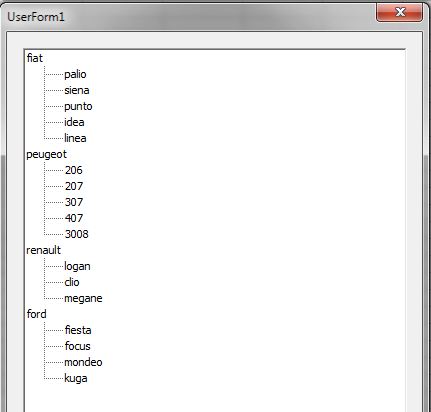This screenshot has width=431, height=412.
Task: Click the fiesta tree item
Action: pos(78,330)
